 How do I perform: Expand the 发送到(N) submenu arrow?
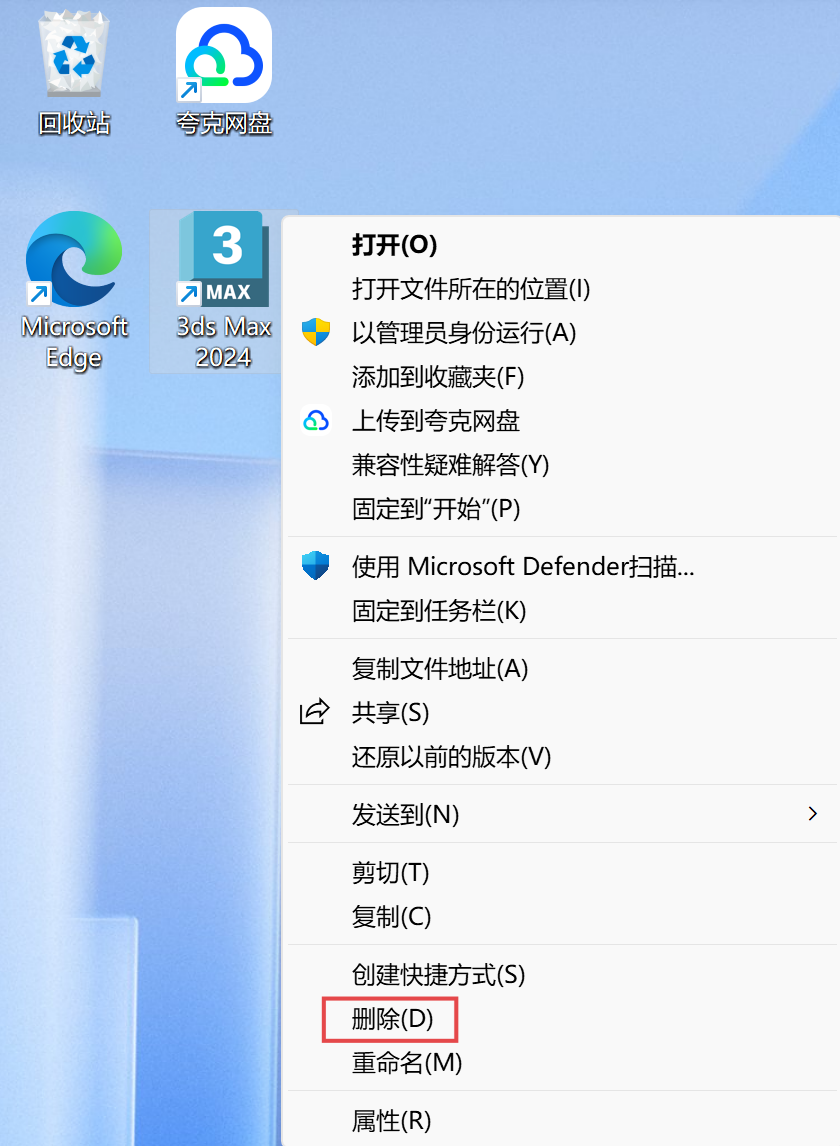coord(812,813)
